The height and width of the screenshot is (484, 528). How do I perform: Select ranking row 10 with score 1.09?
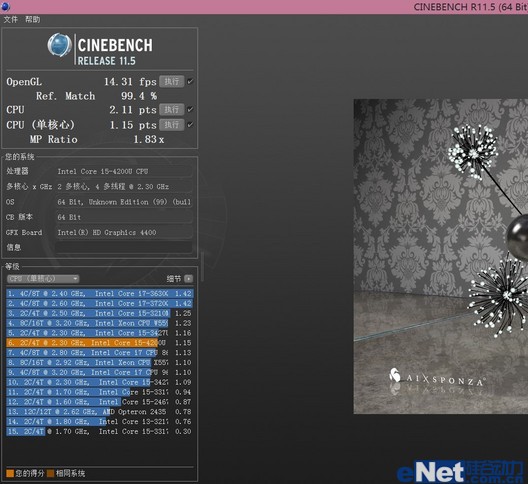100,382
